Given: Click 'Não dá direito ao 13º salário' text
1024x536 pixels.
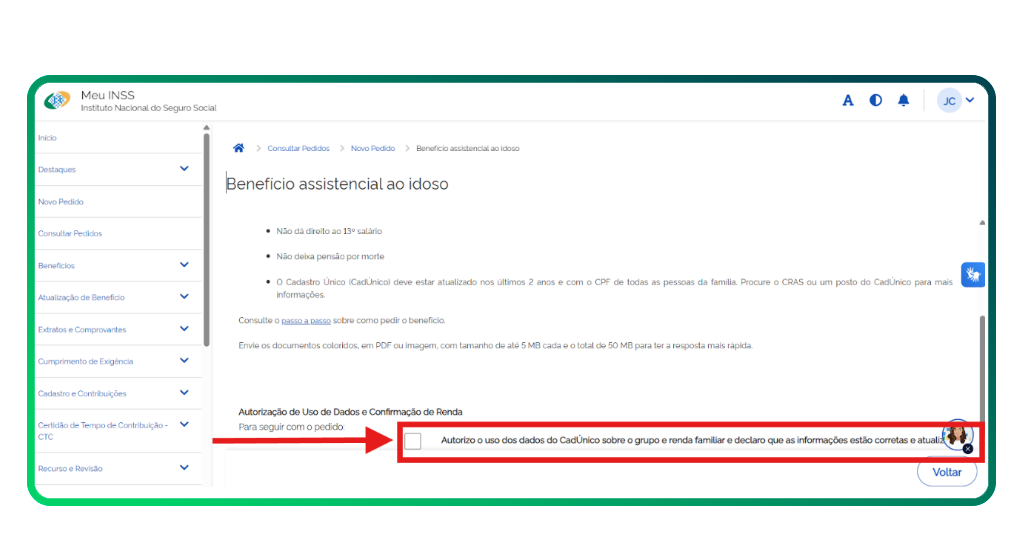Looking at the screenshot, I should pos(329,231).
